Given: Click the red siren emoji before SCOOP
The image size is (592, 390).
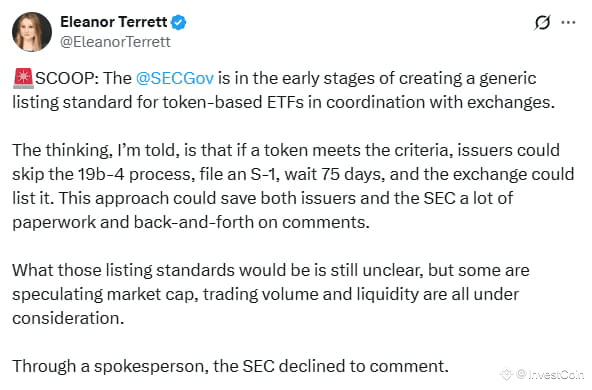Looking at the screenshot, I should coord(23,79).
